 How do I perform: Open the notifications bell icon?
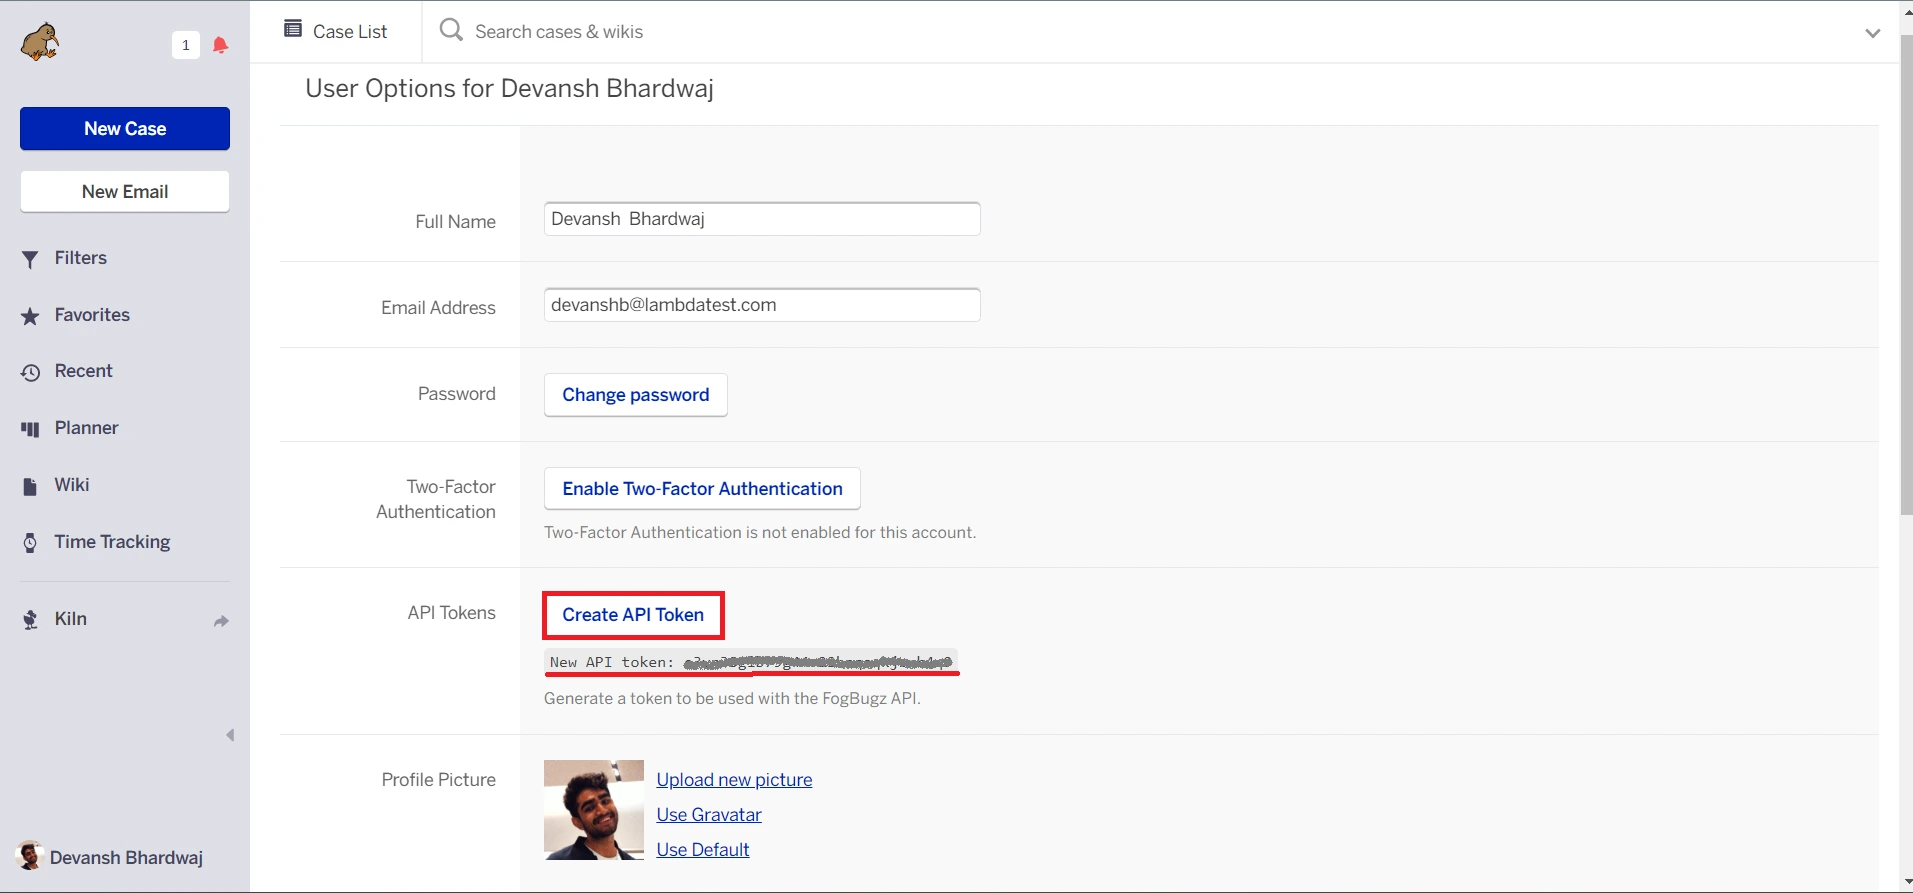click(220, 45)
